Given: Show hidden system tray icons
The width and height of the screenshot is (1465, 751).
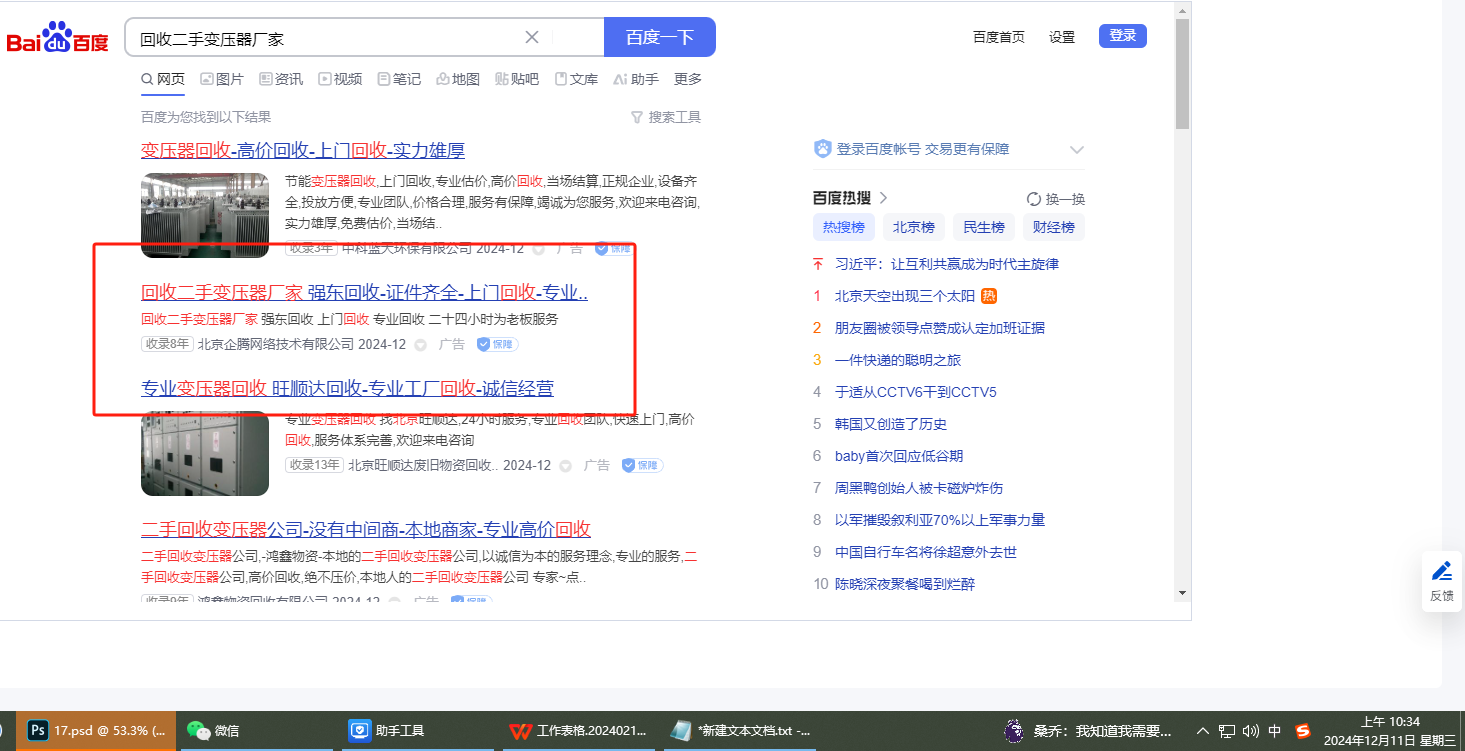Looking at the screenshot, I should [x=1203, y=731].
